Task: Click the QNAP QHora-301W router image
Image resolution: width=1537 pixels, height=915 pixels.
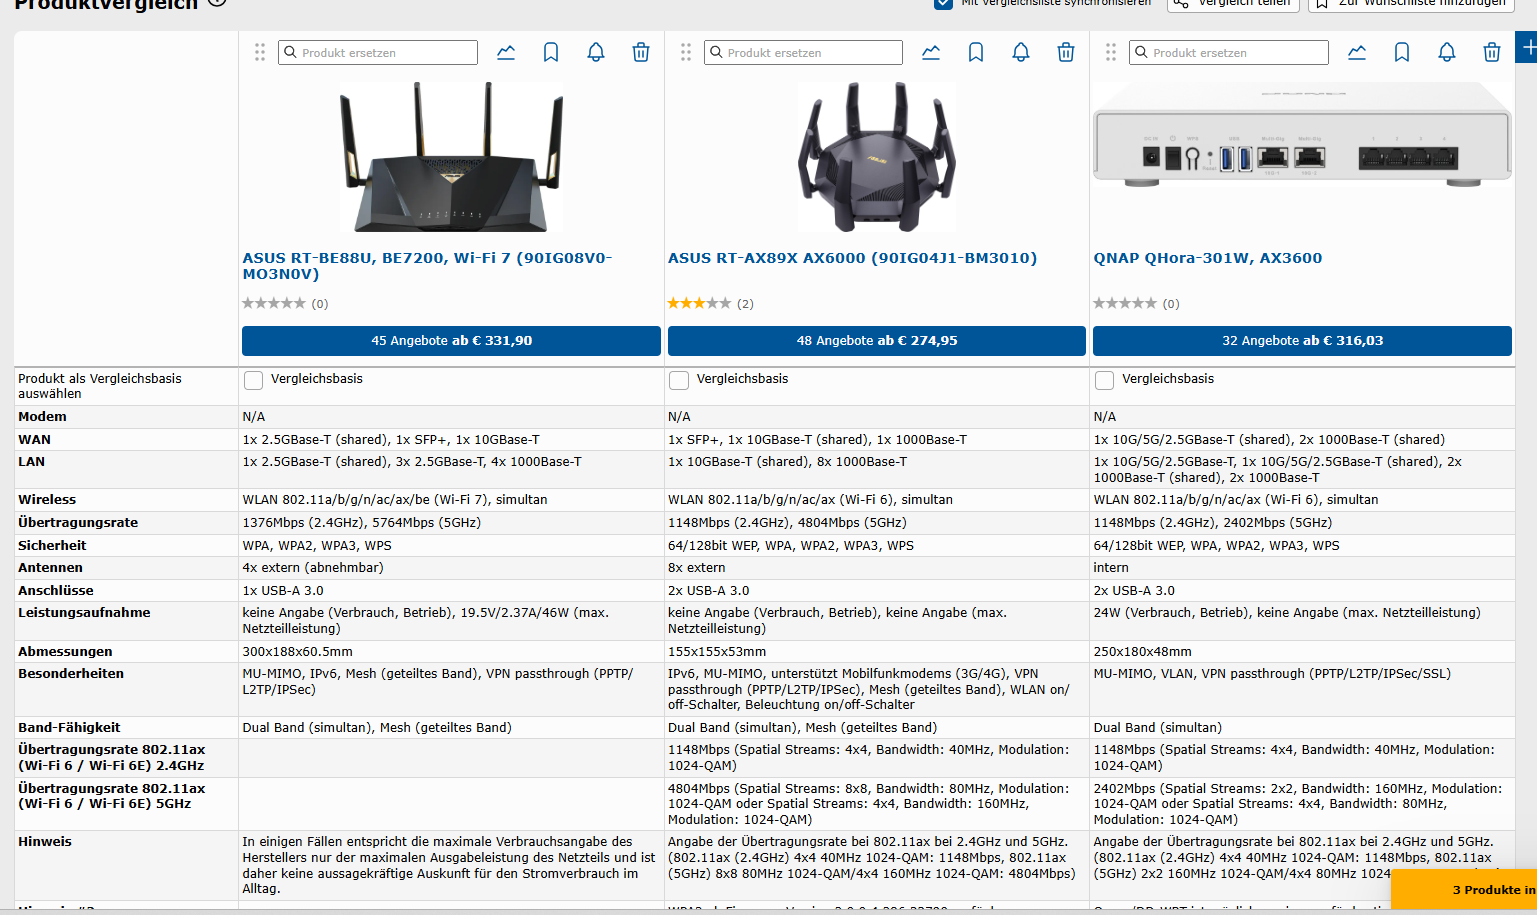Action: tap(1302, 135)
